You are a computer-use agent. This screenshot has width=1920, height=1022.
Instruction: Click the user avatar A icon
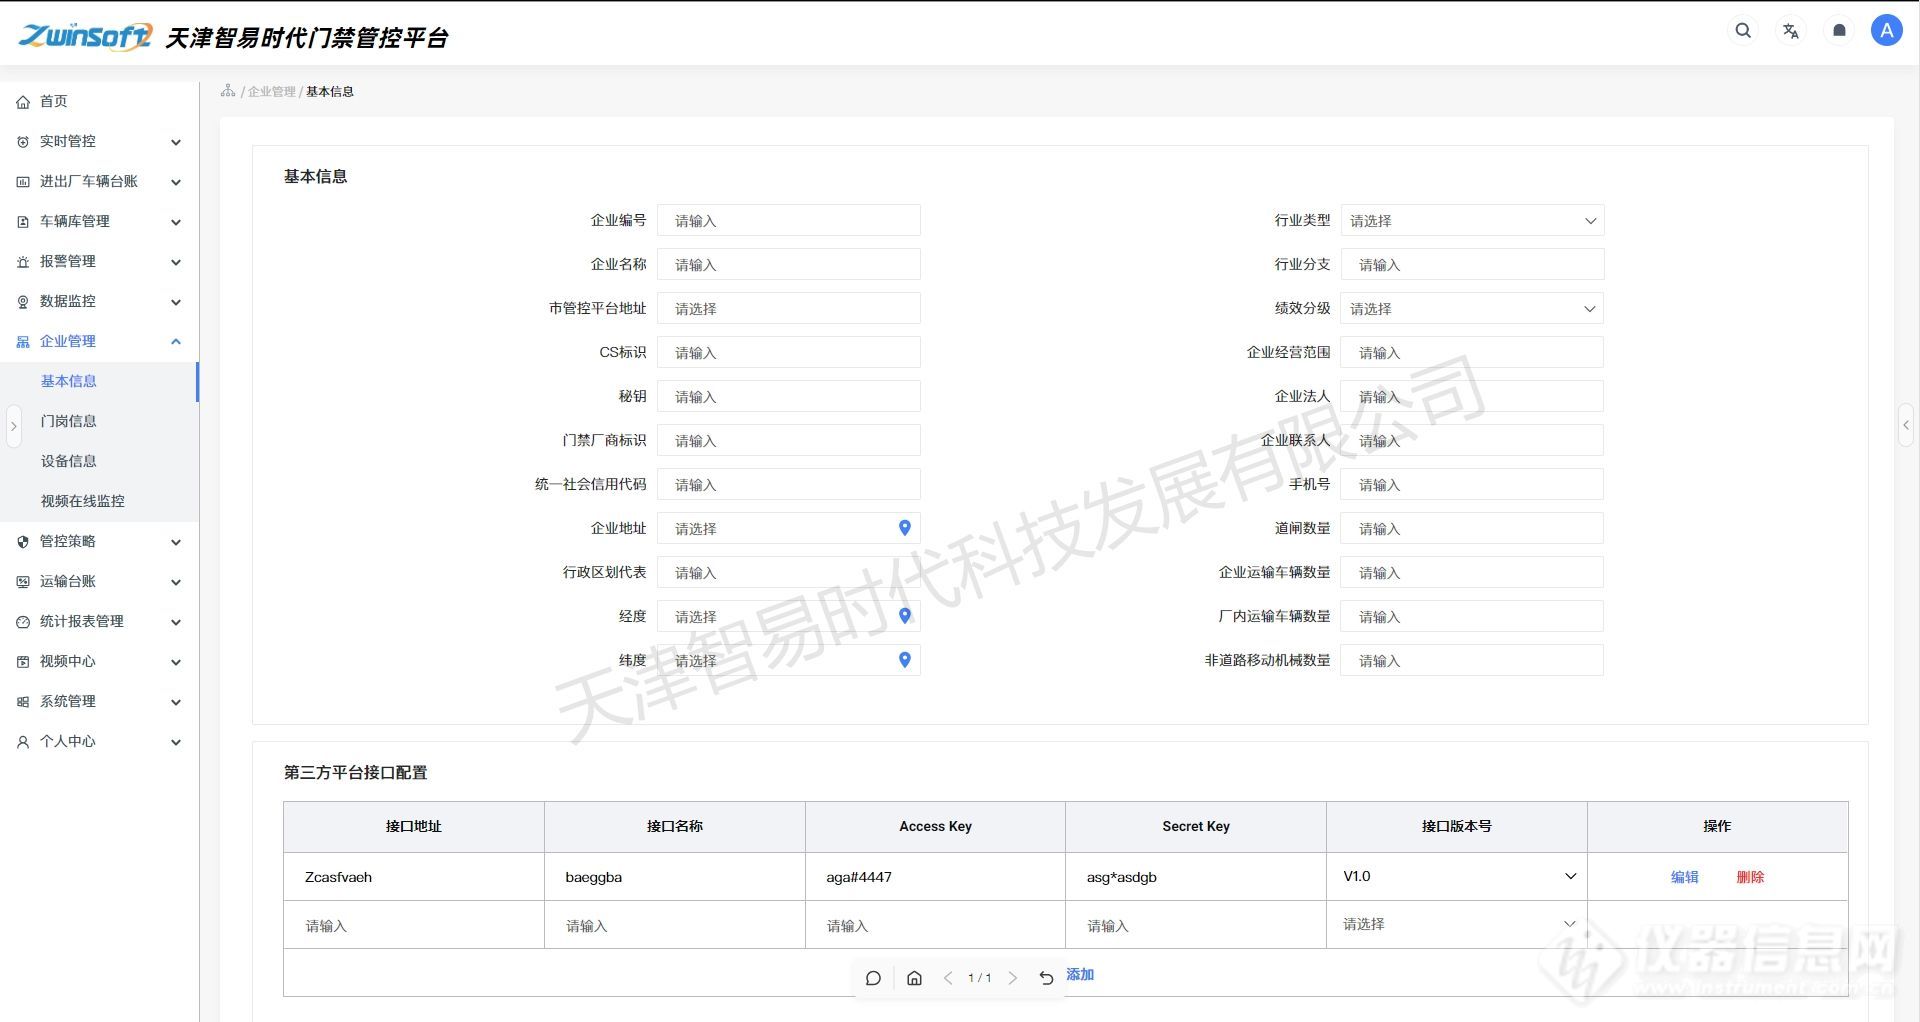point(1887,31)
